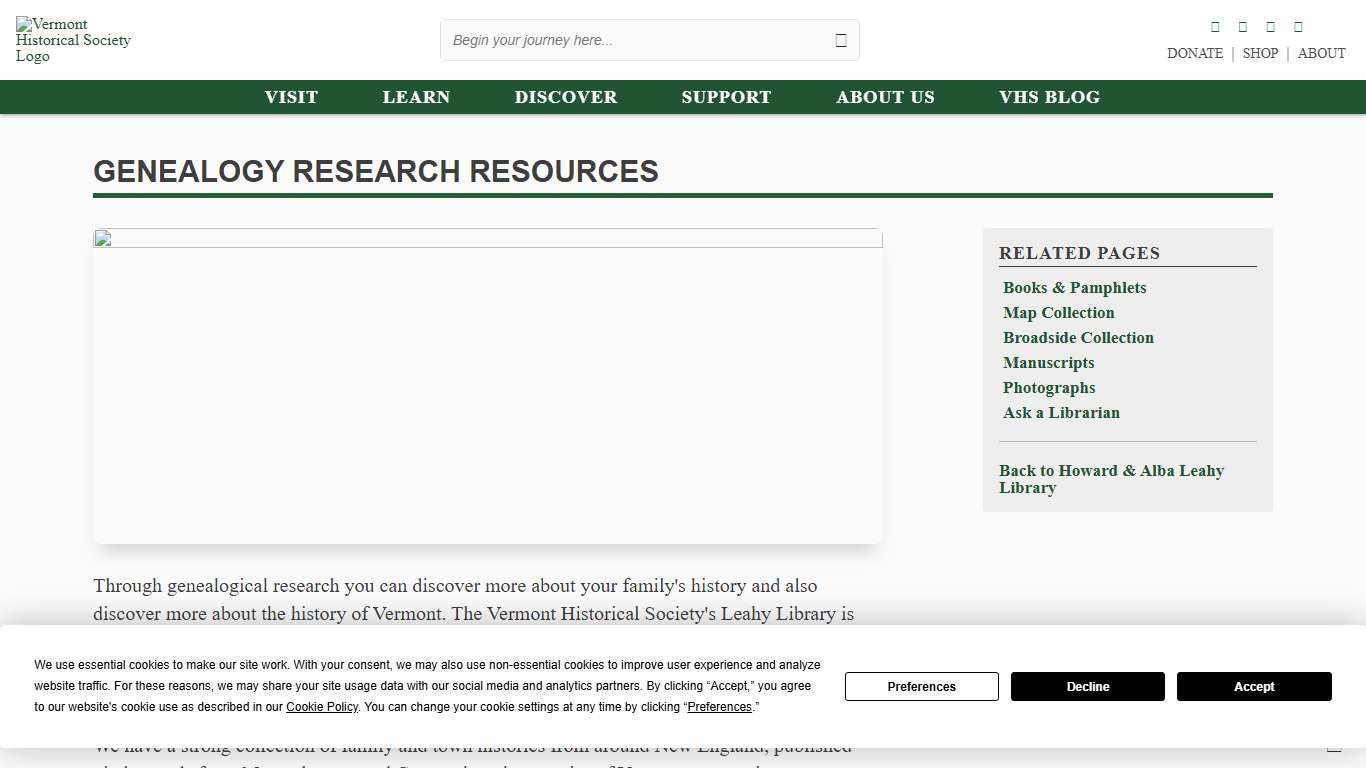Expand the ABOUT US navigation menu
The height and width of the screenshot is (768, 1366).
(885, 97)
